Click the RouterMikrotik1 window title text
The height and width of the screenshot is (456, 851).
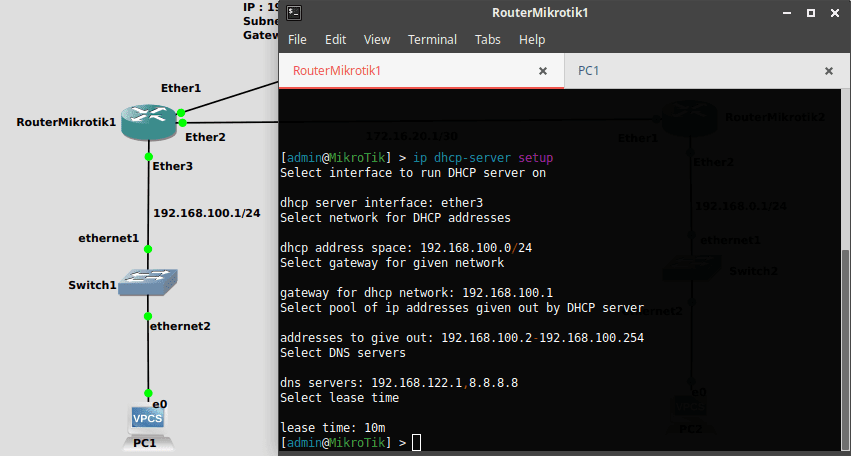click(x=540, y=13)
